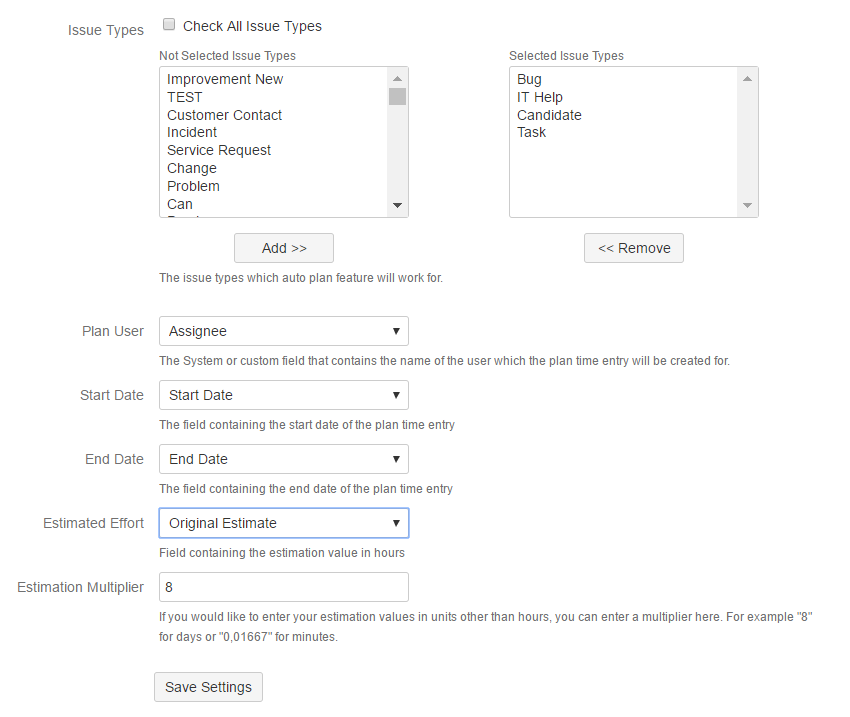Click scroll up arrow in Selected Issue Types
Screen dimensions: 850x717
click(x=747, y=78)
